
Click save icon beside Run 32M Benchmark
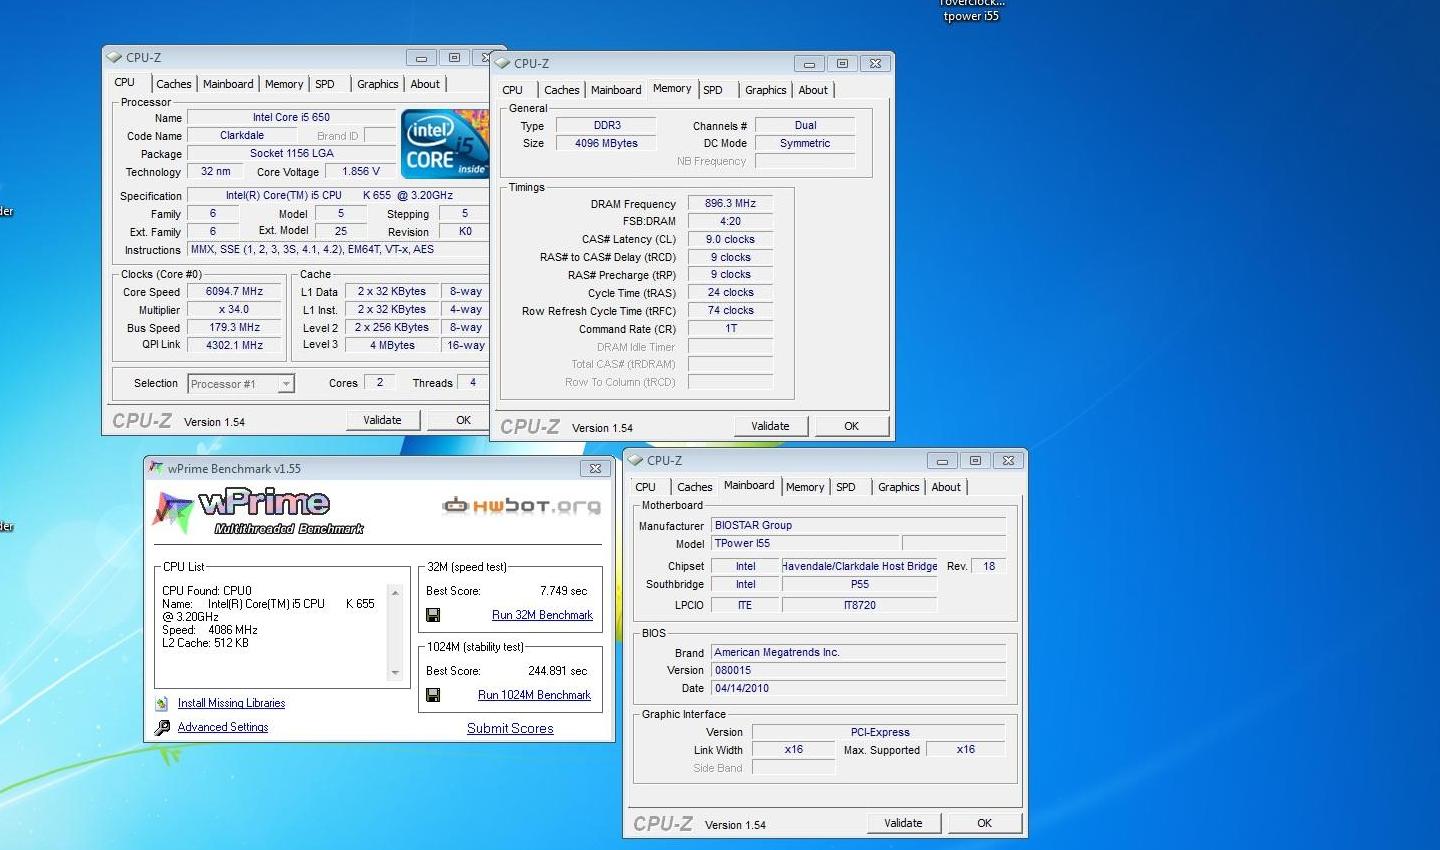(x=433, y=615)
